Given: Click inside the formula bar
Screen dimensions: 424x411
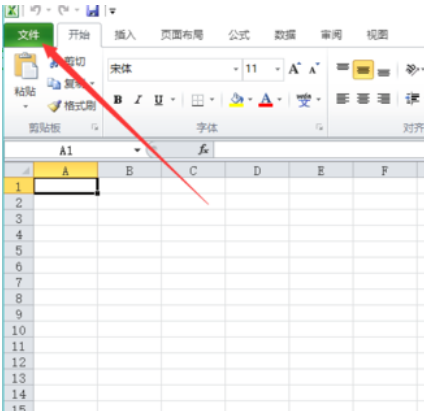Looking at the screenshot, I should point(319,150).
